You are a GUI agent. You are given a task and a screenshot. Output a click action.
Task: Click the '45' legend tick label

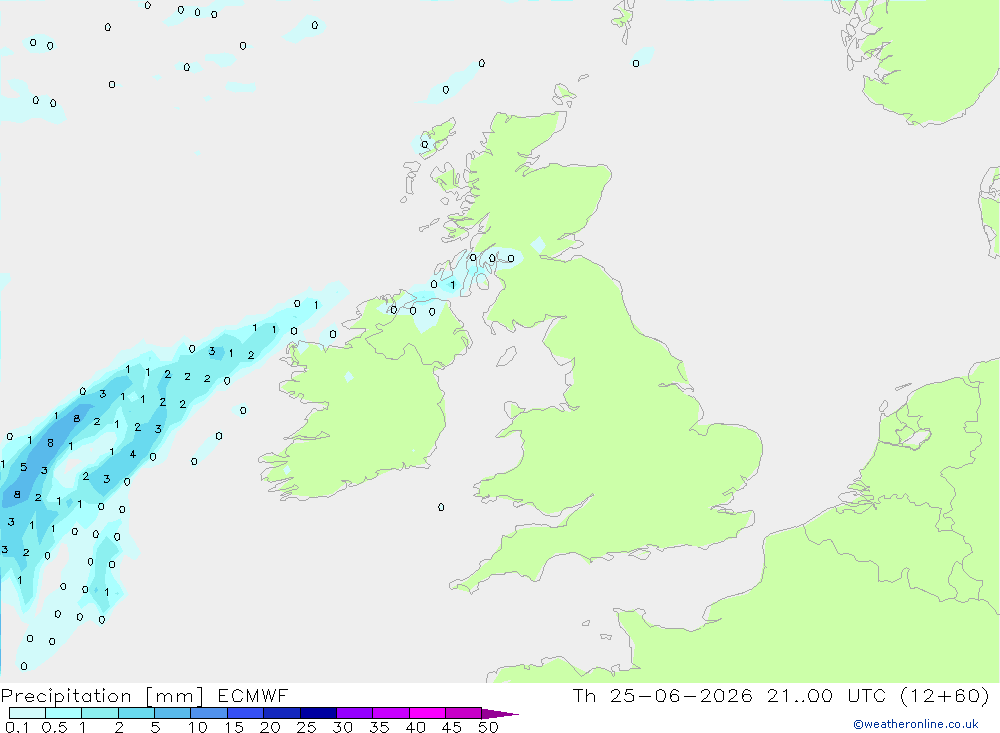point(452,727)
